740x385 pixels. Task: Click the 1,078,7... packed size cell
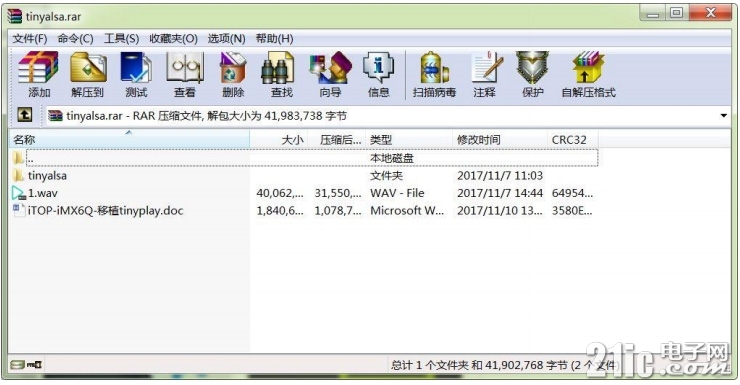tap(338, 210)
